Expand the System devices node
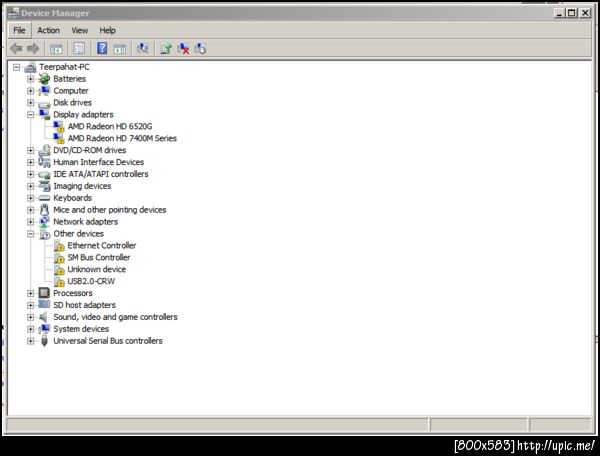Screen dimensions: 600x456 (x=31, y=329)
